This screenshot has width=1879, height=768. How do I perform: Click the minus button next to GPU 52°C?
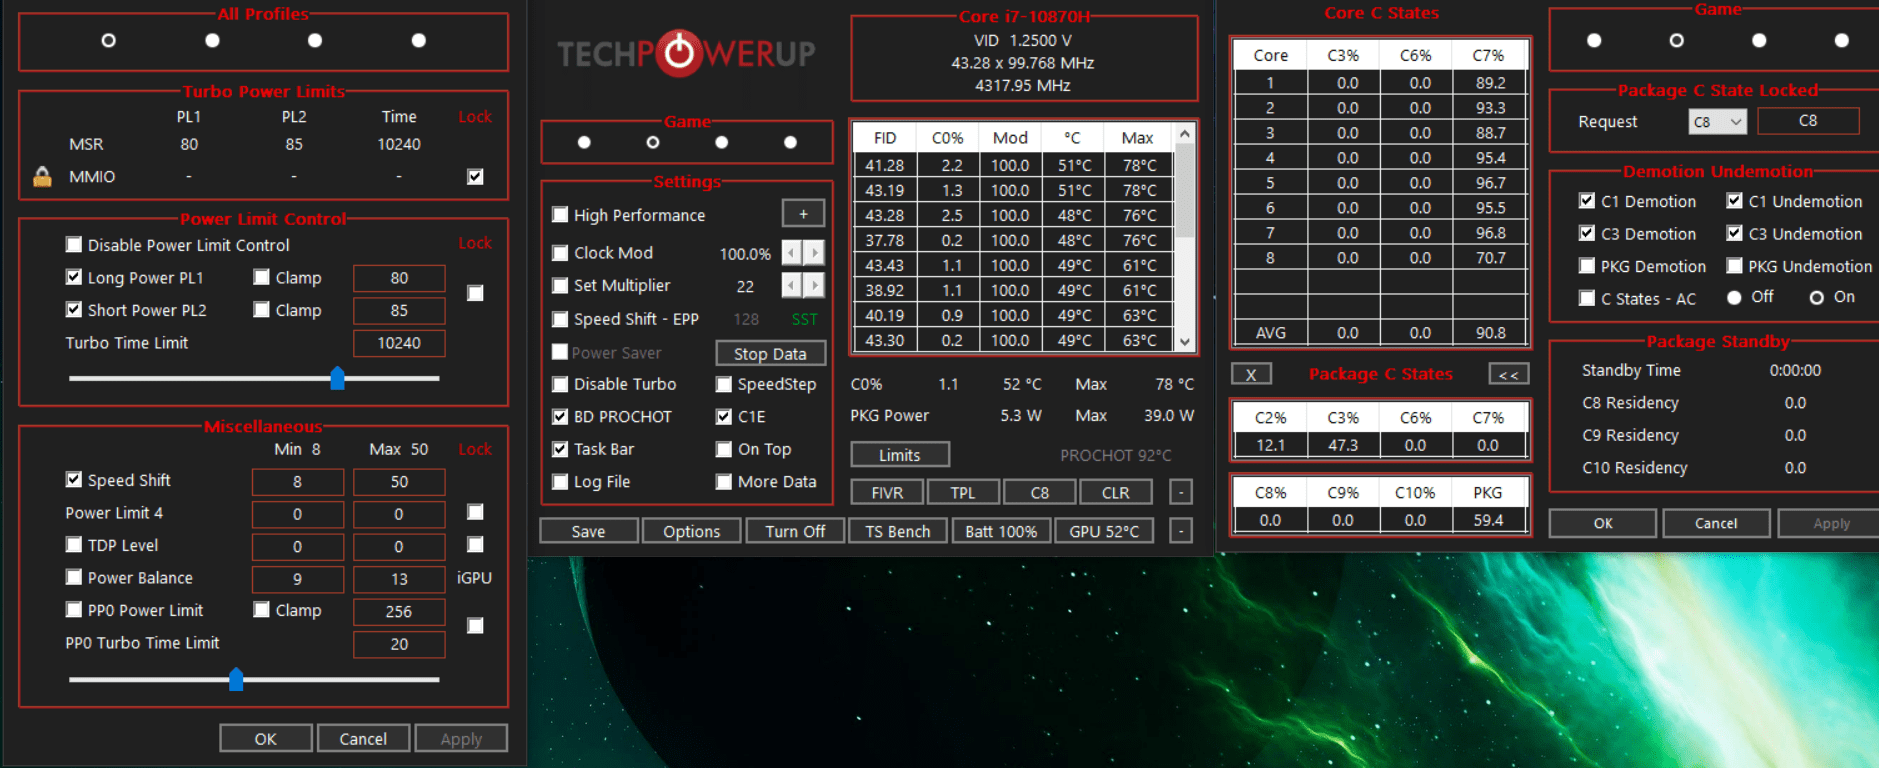[x=1181, y=531]
